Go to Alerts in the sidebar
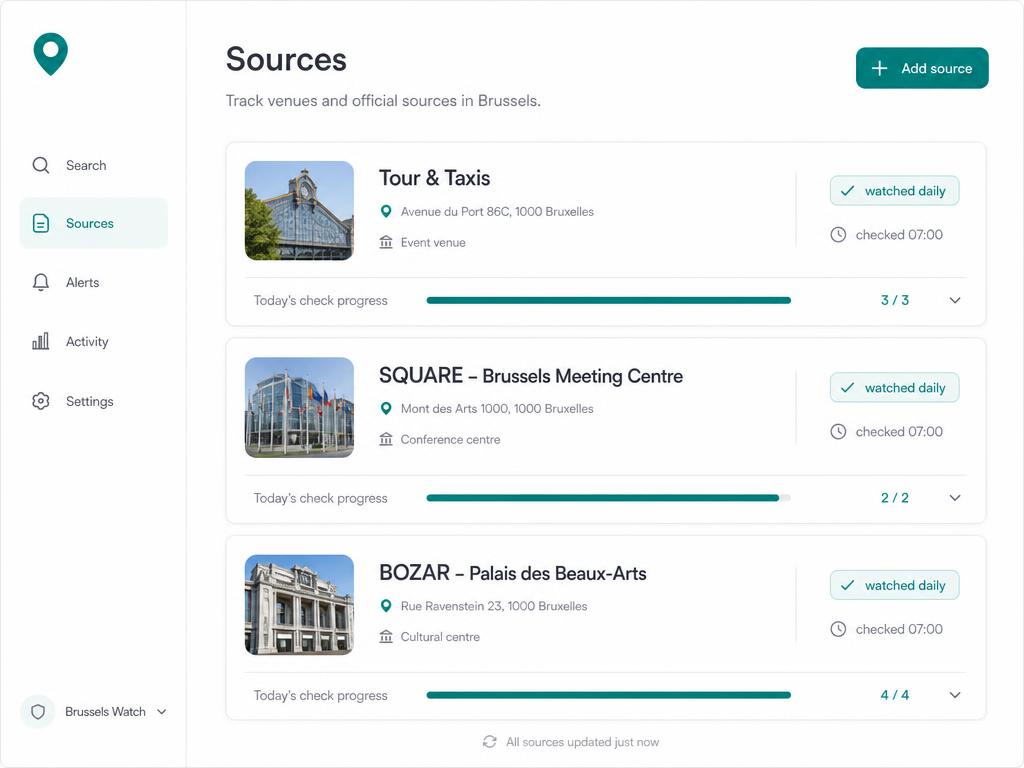This screenshot has width=1024, height=768. (x=93, y=282)
